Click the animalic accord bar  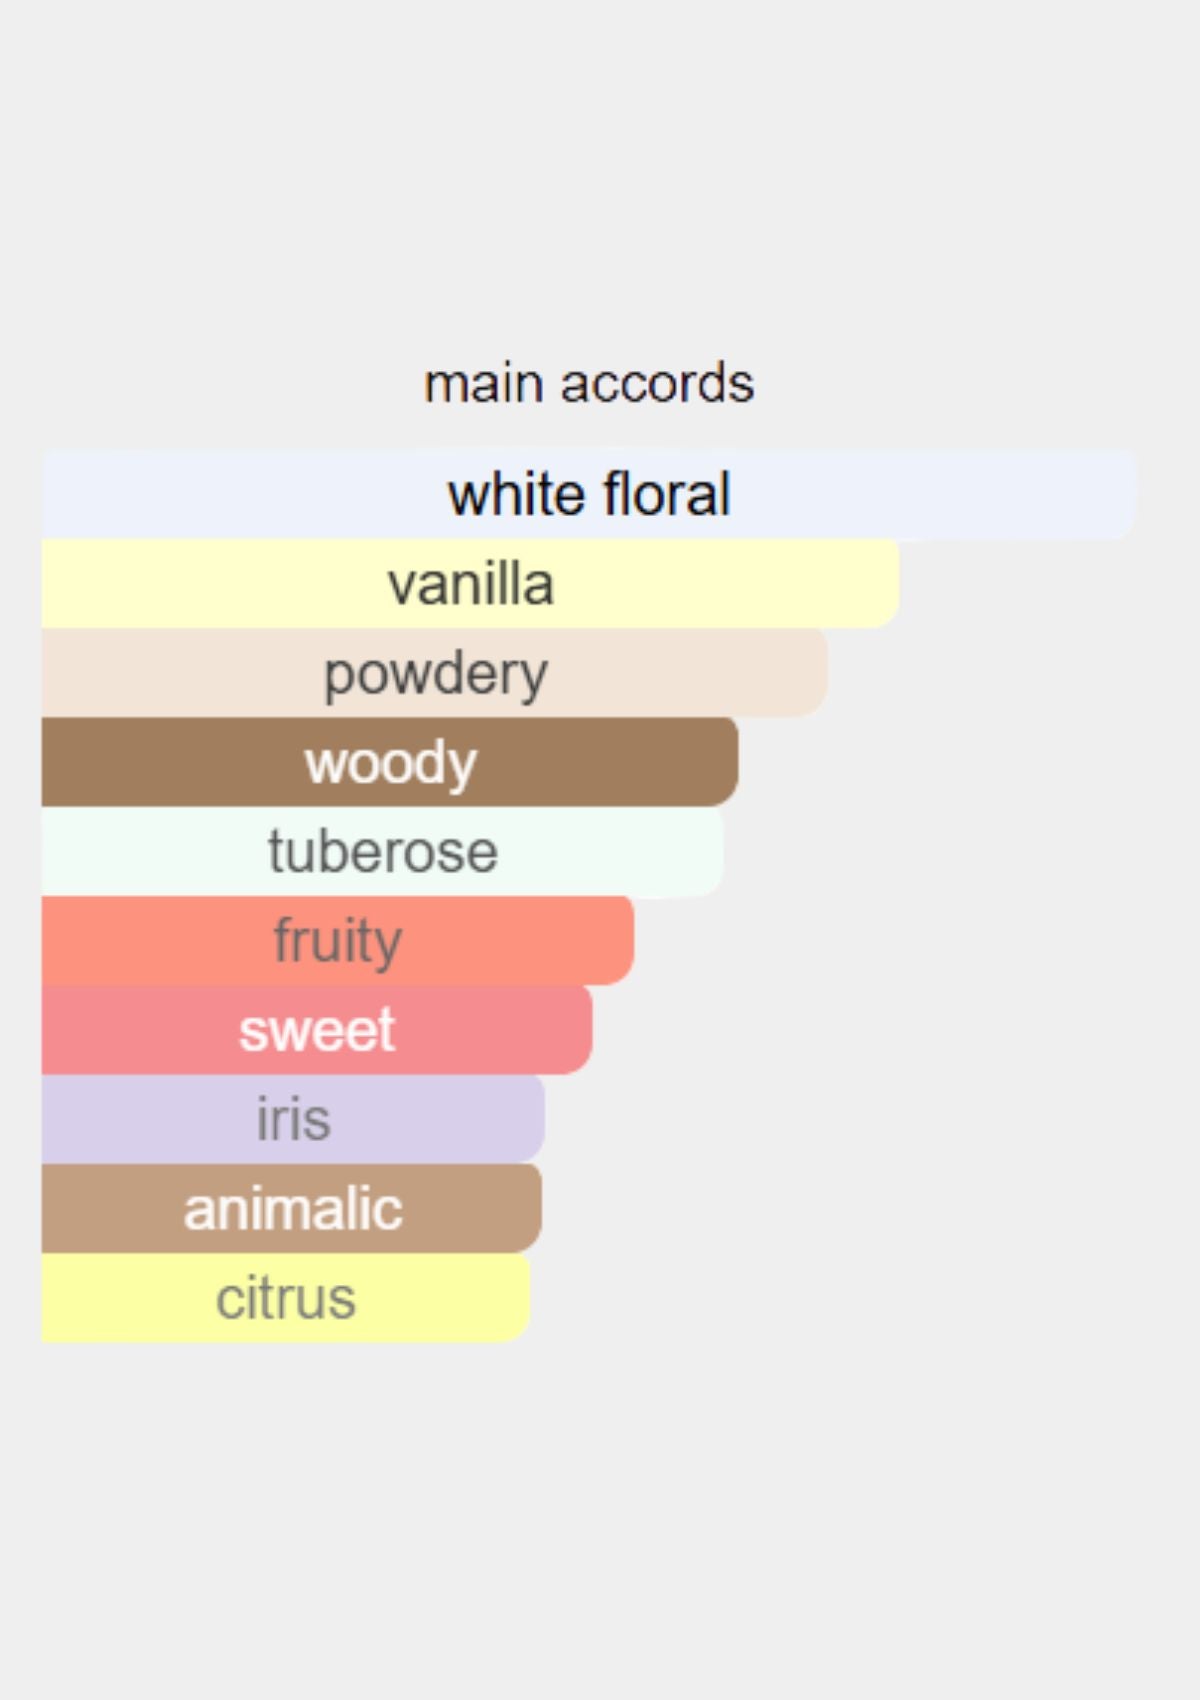point(292,1208)
